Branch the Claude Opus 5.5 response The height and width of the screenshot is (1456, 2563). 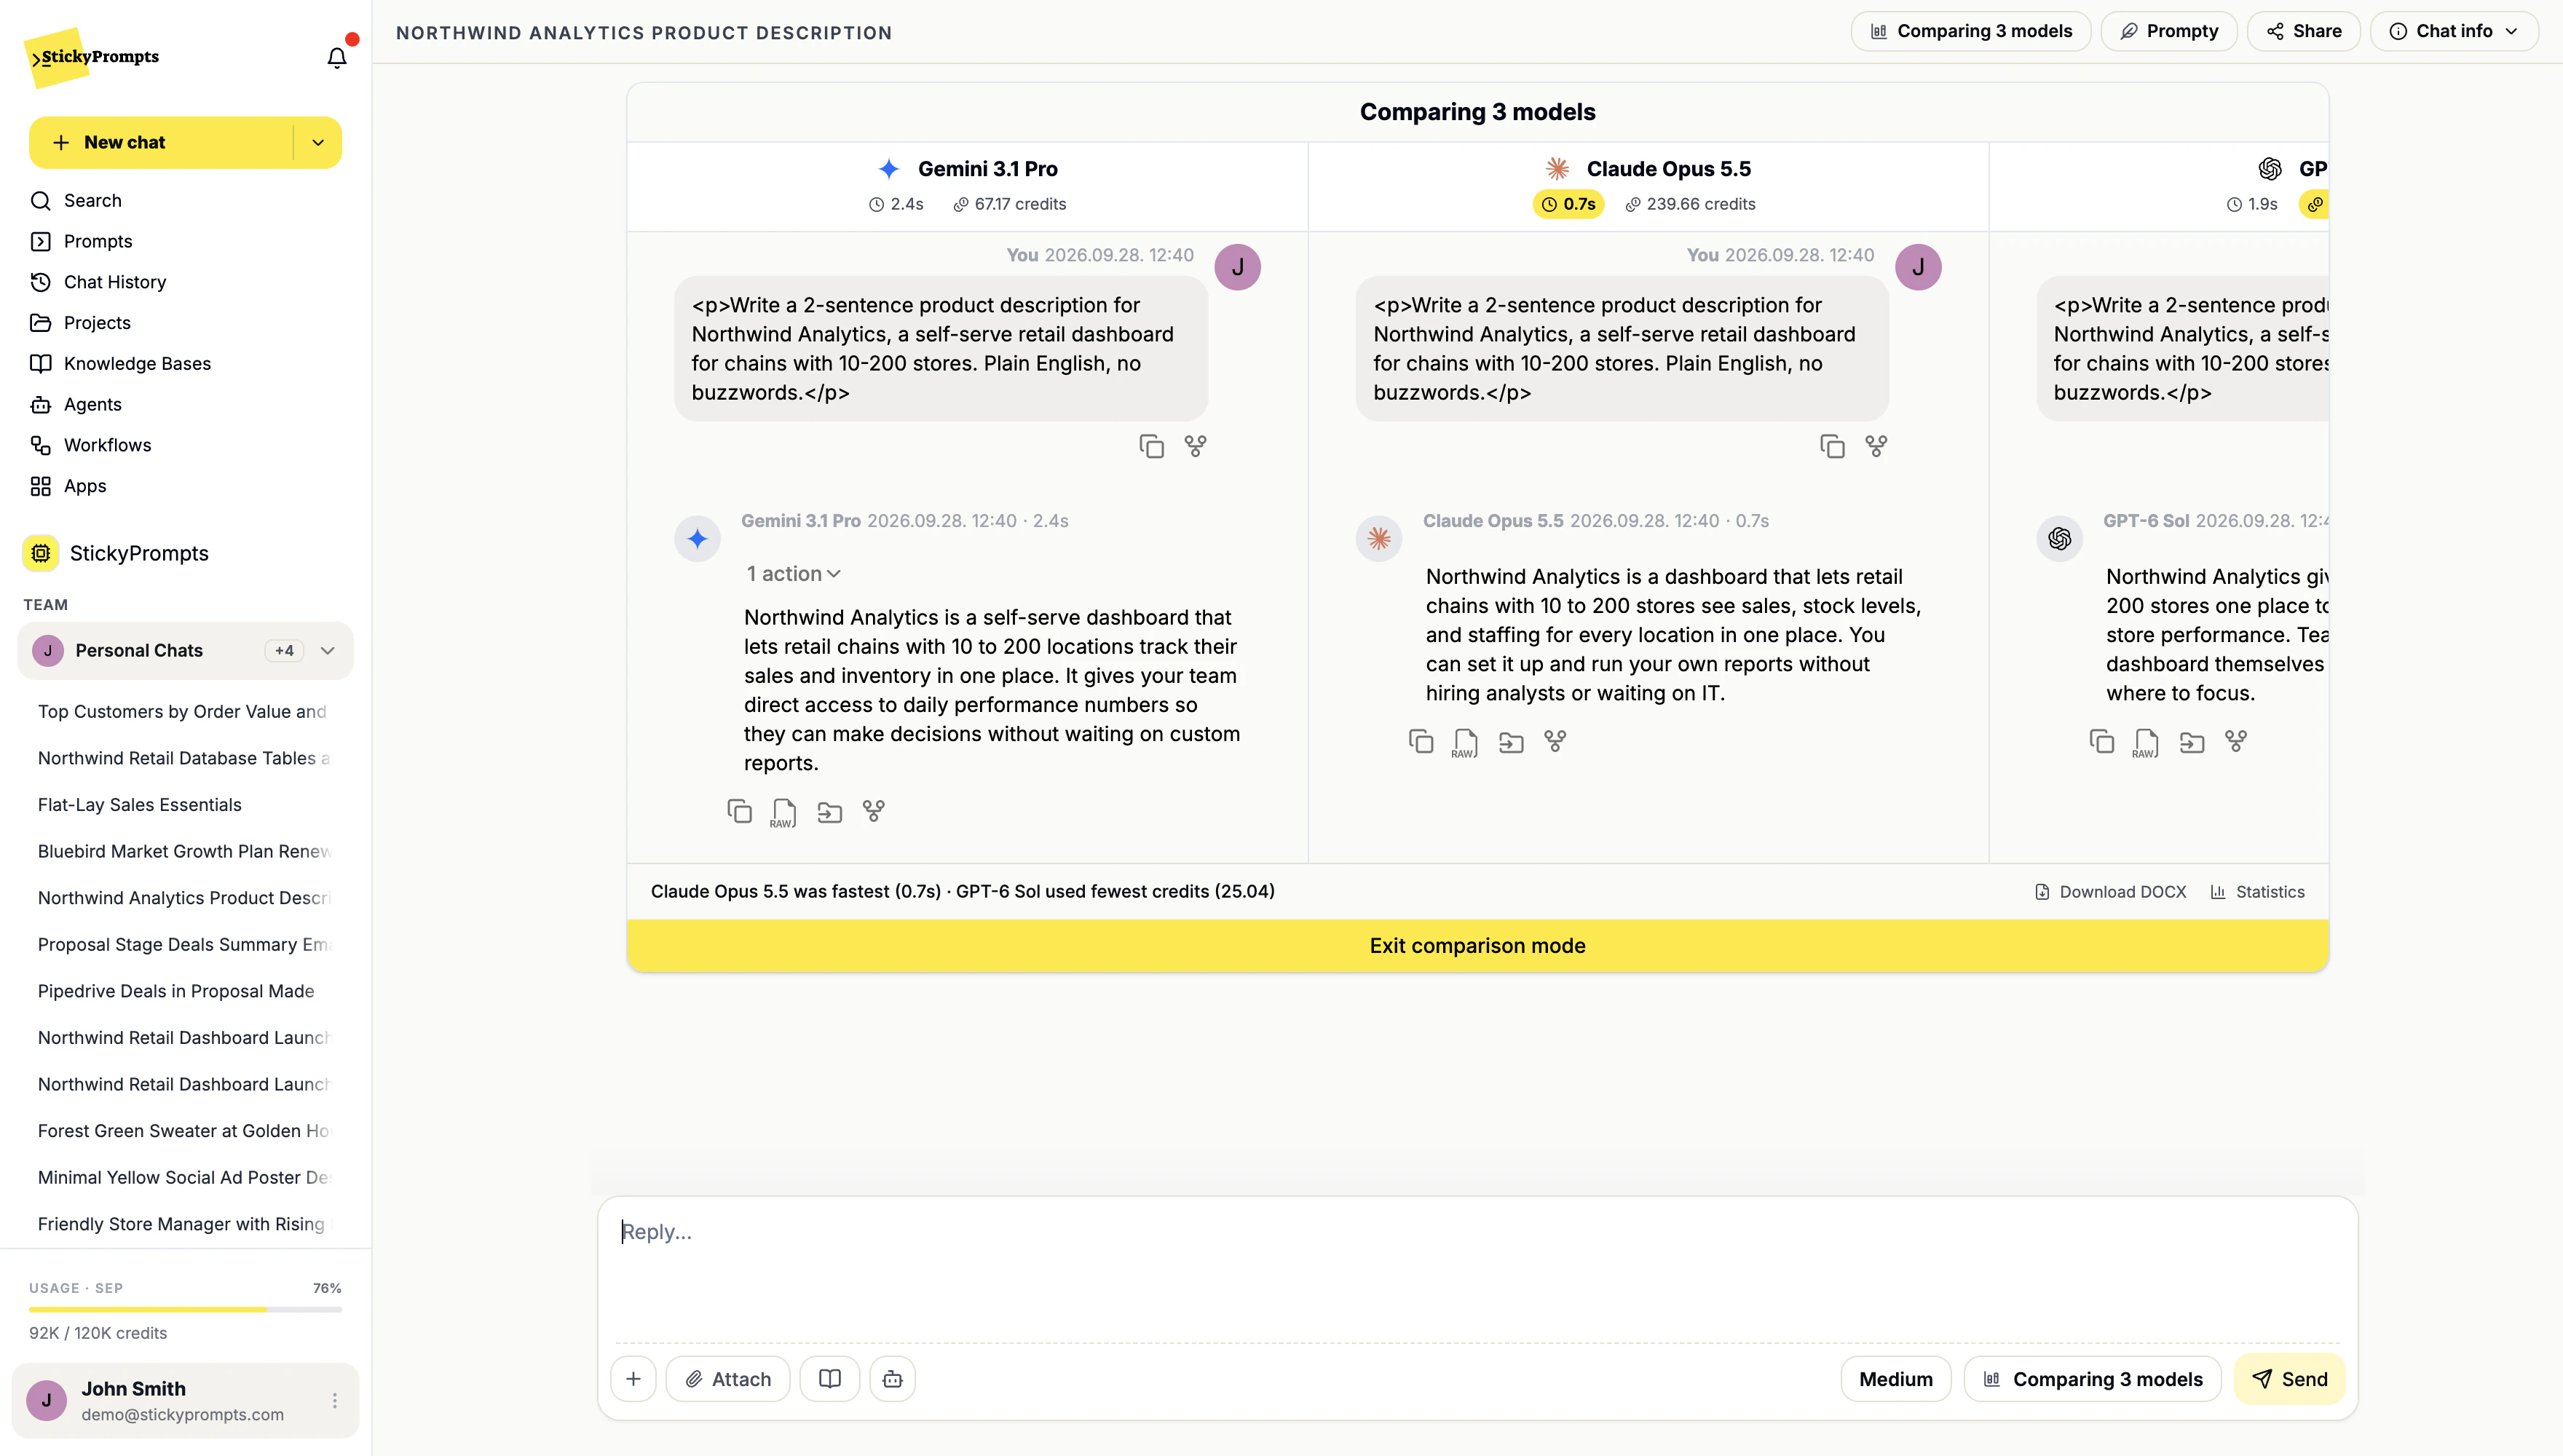[1555, 741]
